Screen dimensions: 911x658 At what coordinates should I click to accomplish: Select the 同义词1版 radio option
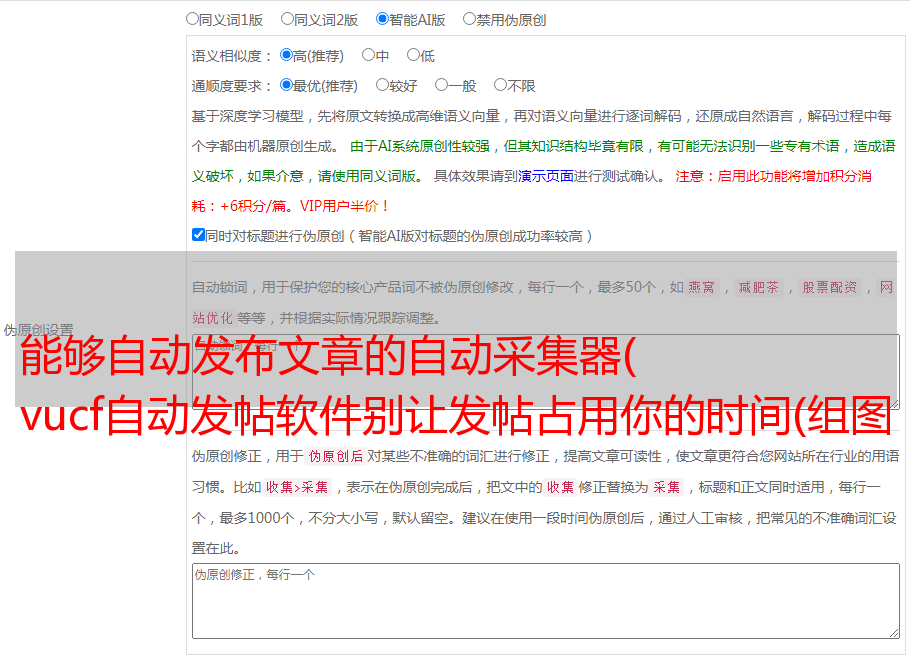tap(192, 19)
